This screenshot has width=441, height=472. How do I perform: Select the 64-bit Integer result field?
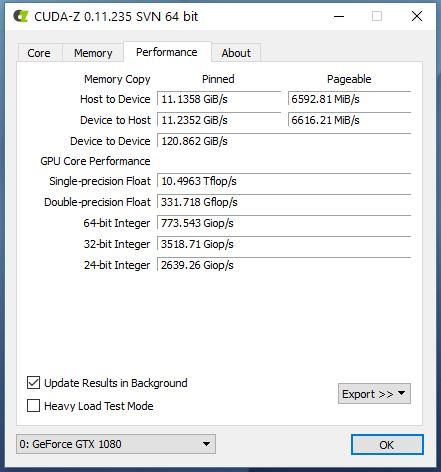[x=284, y=223]
